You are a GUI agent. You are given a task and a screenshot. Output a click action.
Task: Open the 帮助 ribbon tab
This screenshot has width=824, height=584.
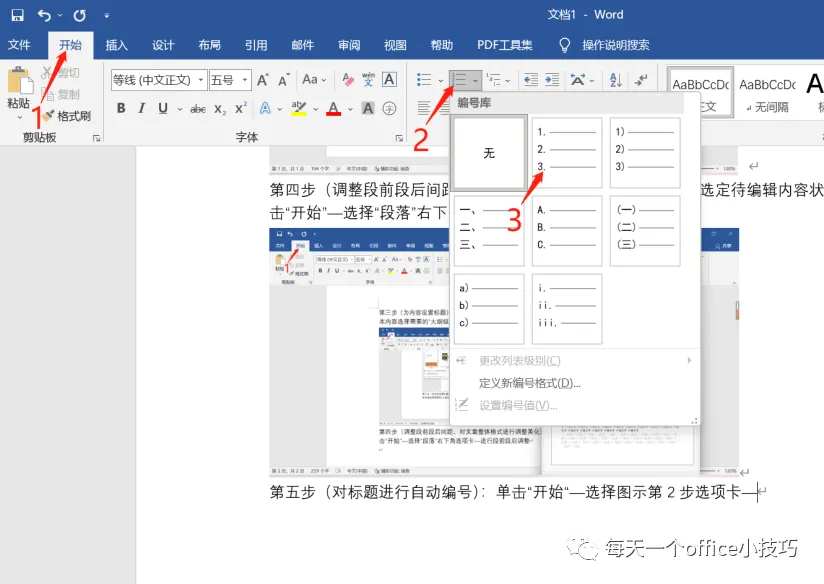tap(441, 45)
